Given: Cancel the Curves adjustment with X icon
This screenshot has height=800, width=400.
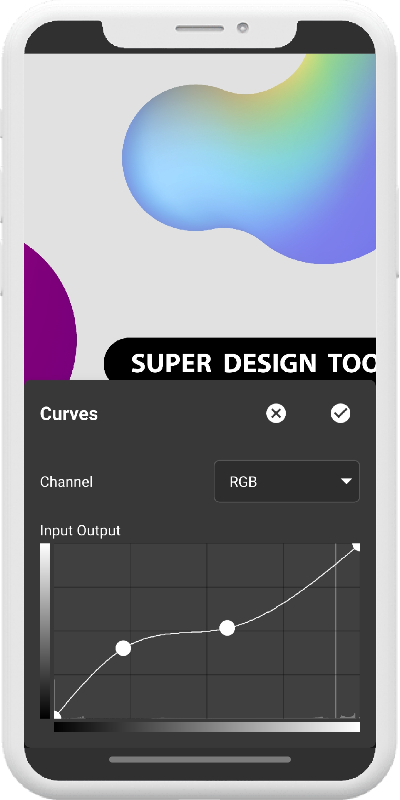Looking at the screenshot, I should tap(276, 413).
